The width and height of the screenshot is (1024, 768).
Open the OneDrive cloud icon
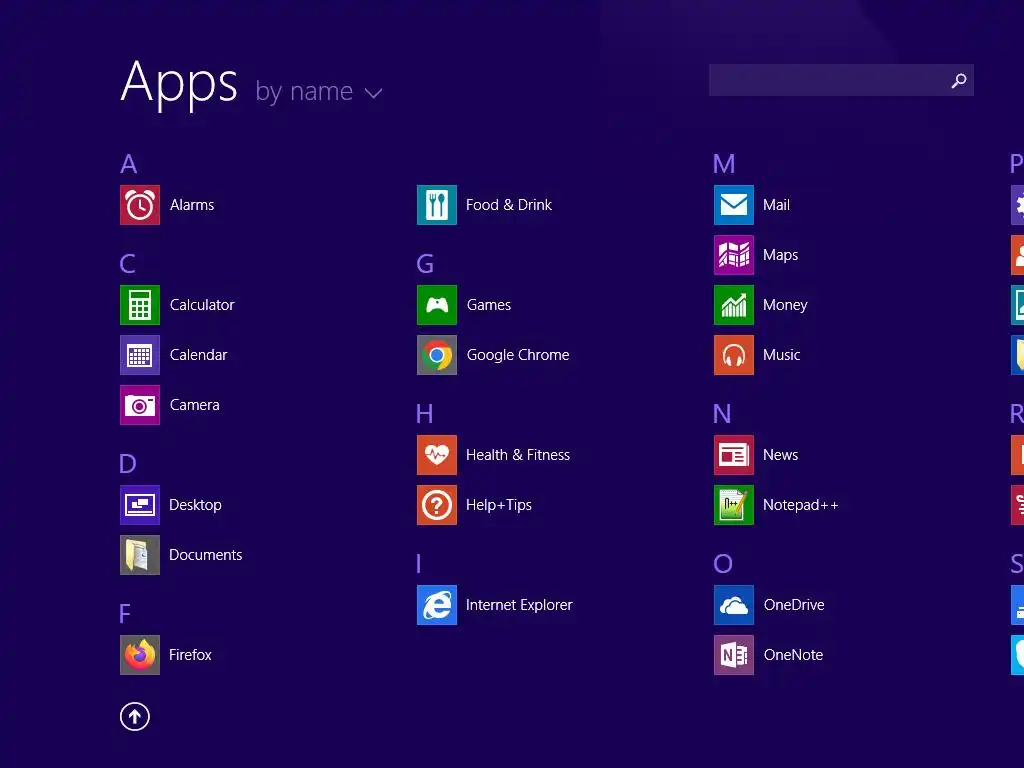tap(734, 605)
